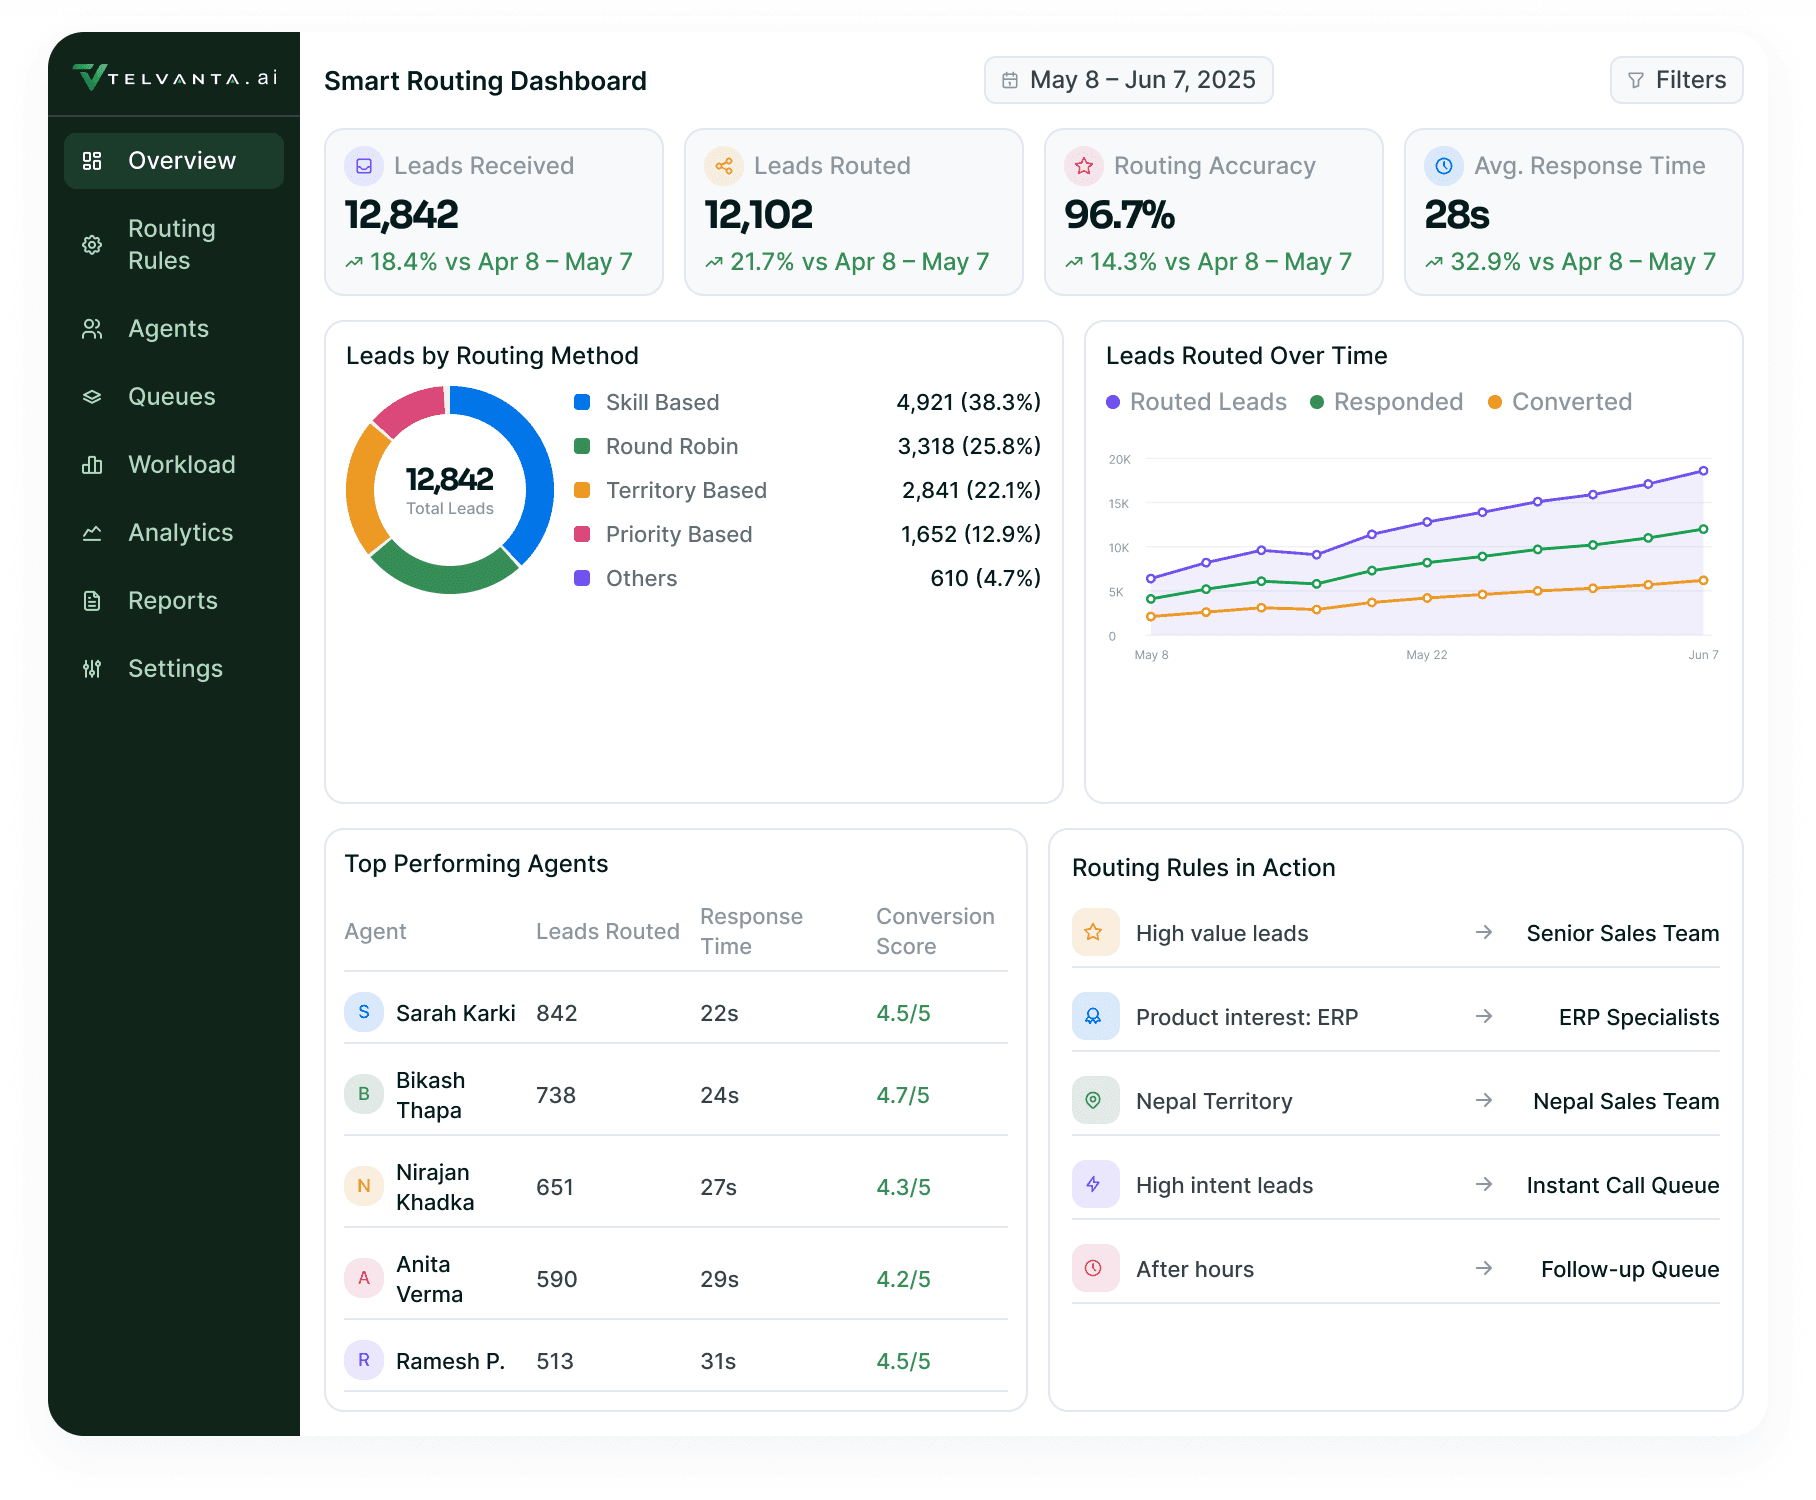Sort by Leads Routed column header

608,932
